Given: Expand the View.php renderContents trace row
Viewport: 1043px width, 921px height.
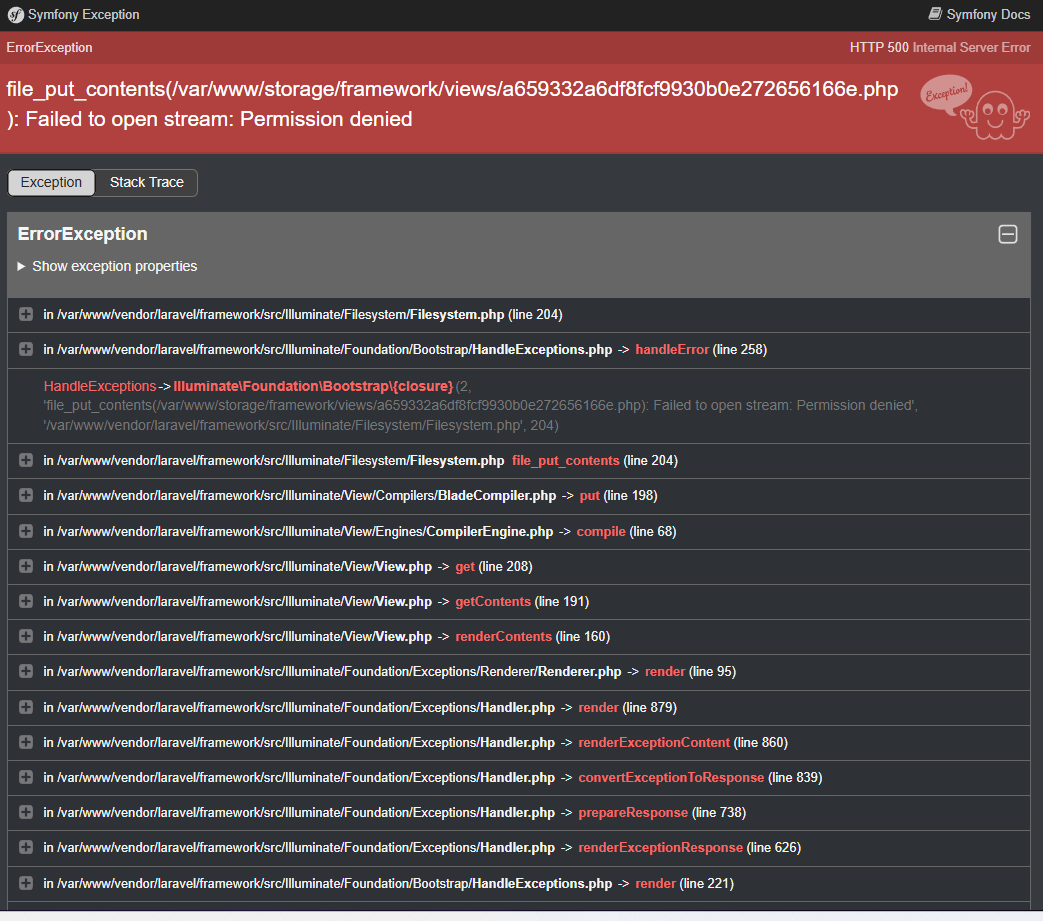Looking at the screenshot, I should pyautogui.click(x=26, y=637).
